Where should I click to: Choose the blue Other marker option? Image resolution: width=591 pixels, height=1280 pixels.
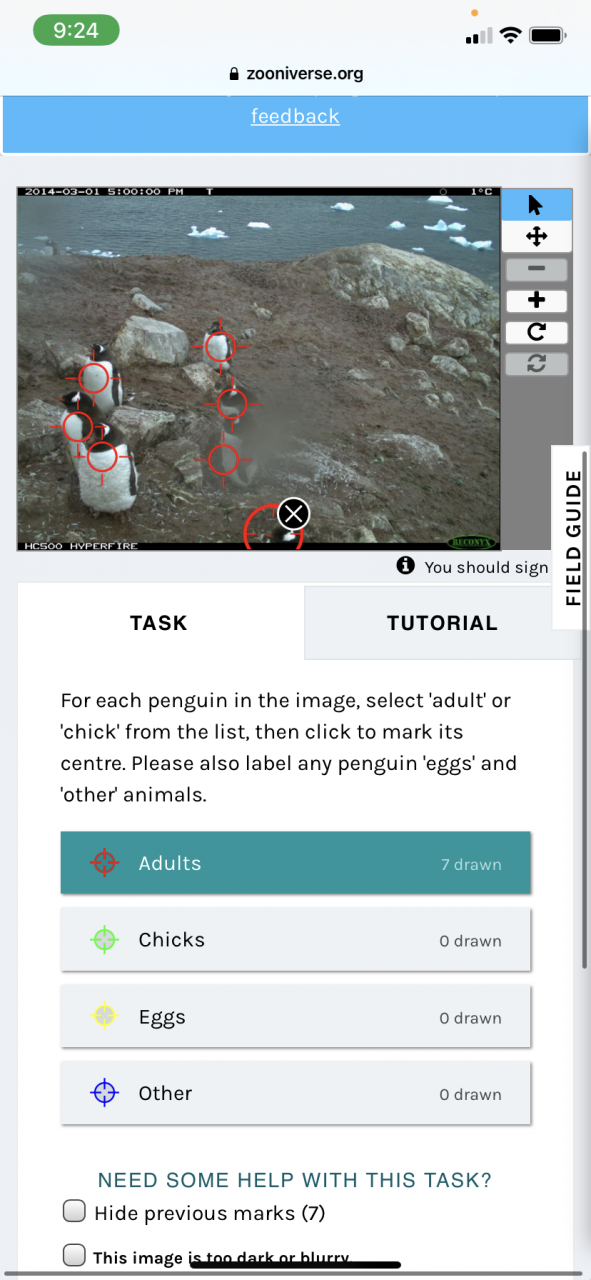point(295,1093)
